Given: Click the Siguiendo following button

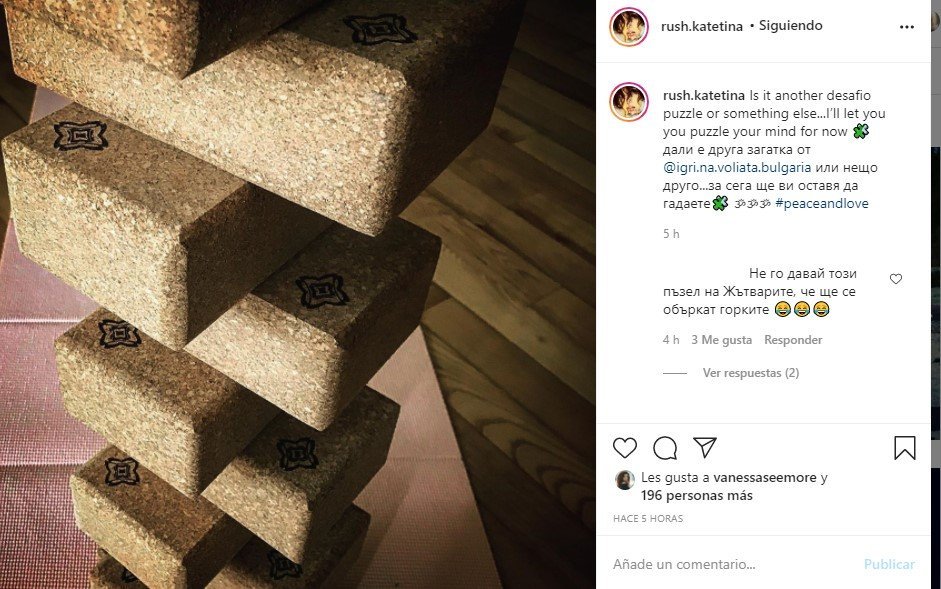Looking at the screenshot, I should 790,26.
